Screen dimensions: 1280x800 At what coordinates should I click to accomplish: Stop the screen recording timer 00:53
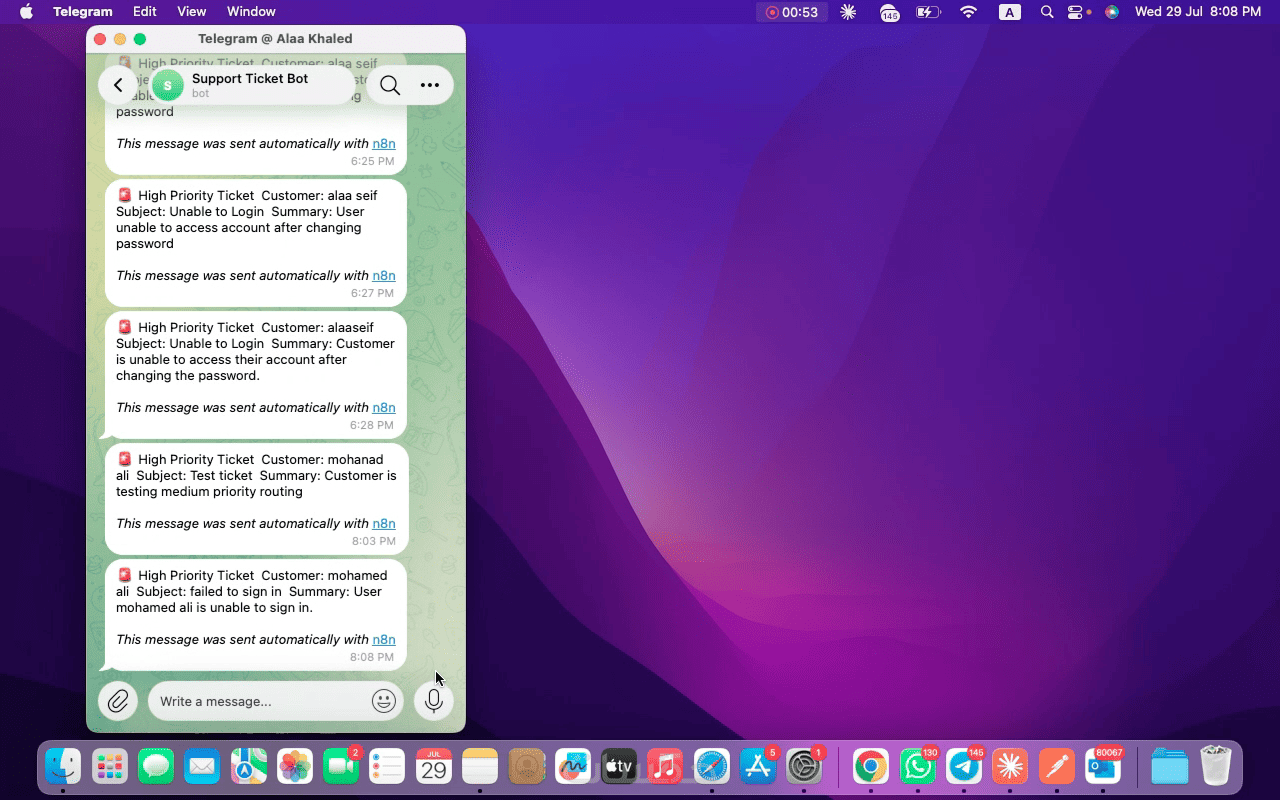(x=792, y=12)
